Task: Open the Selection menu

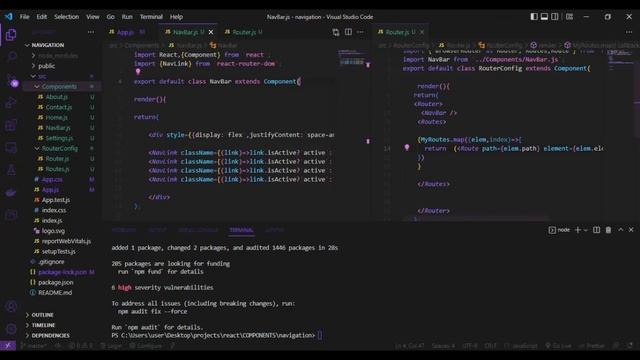Action: tap(67, 17)
